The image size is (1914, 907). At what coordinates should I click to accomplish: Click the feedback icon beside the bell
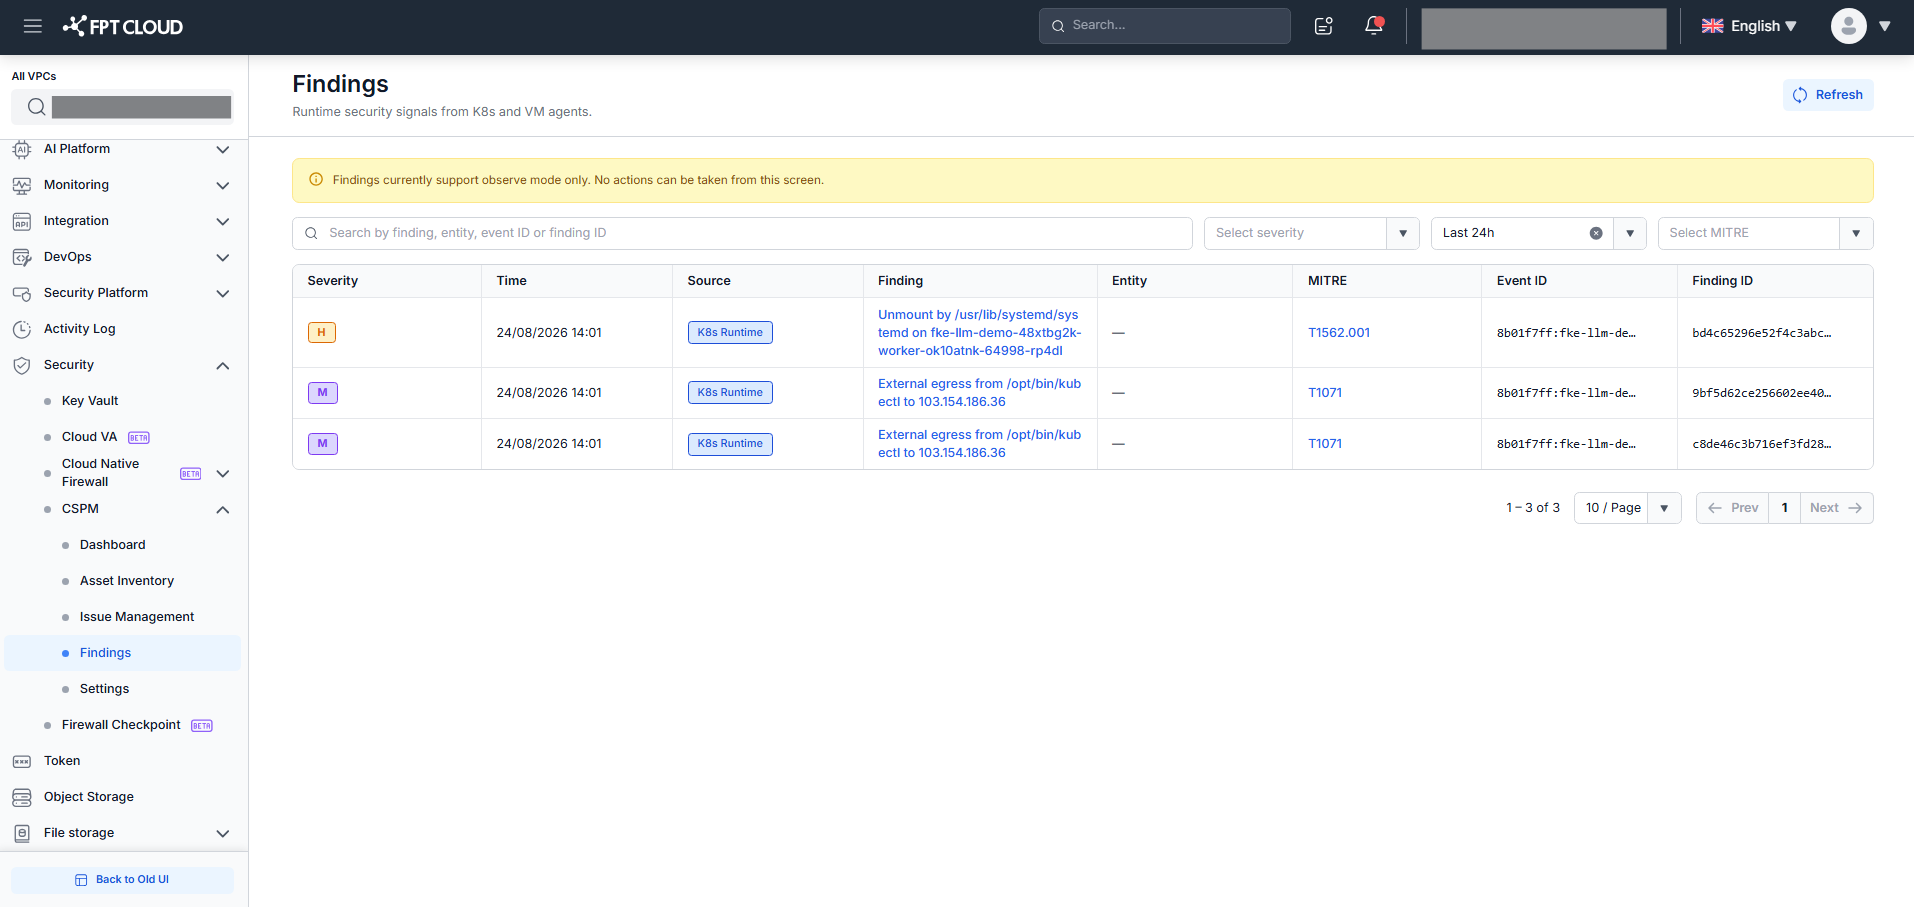pos(1324,26)
